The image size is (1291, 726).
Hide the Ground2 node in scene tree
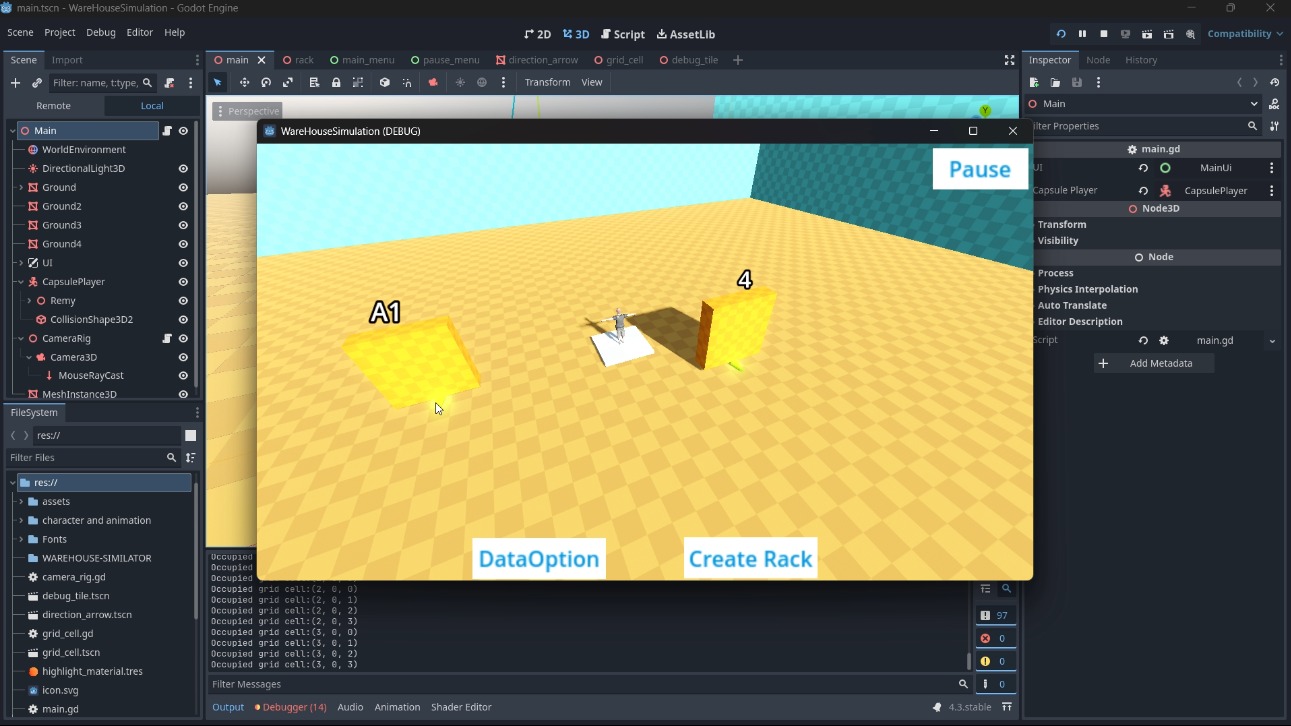(183, 207)
